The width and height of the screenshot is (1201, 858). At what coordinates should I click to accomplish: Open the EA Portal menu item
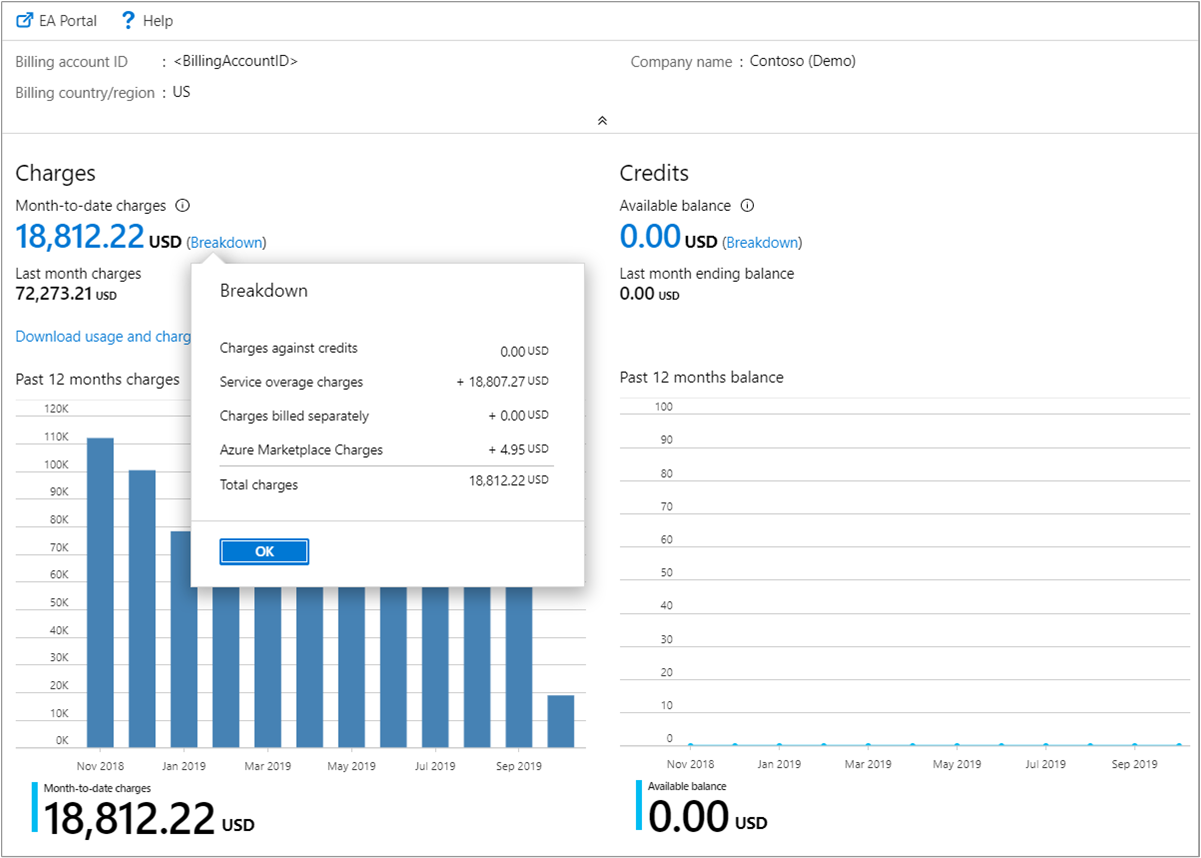(x=67, y=20)
